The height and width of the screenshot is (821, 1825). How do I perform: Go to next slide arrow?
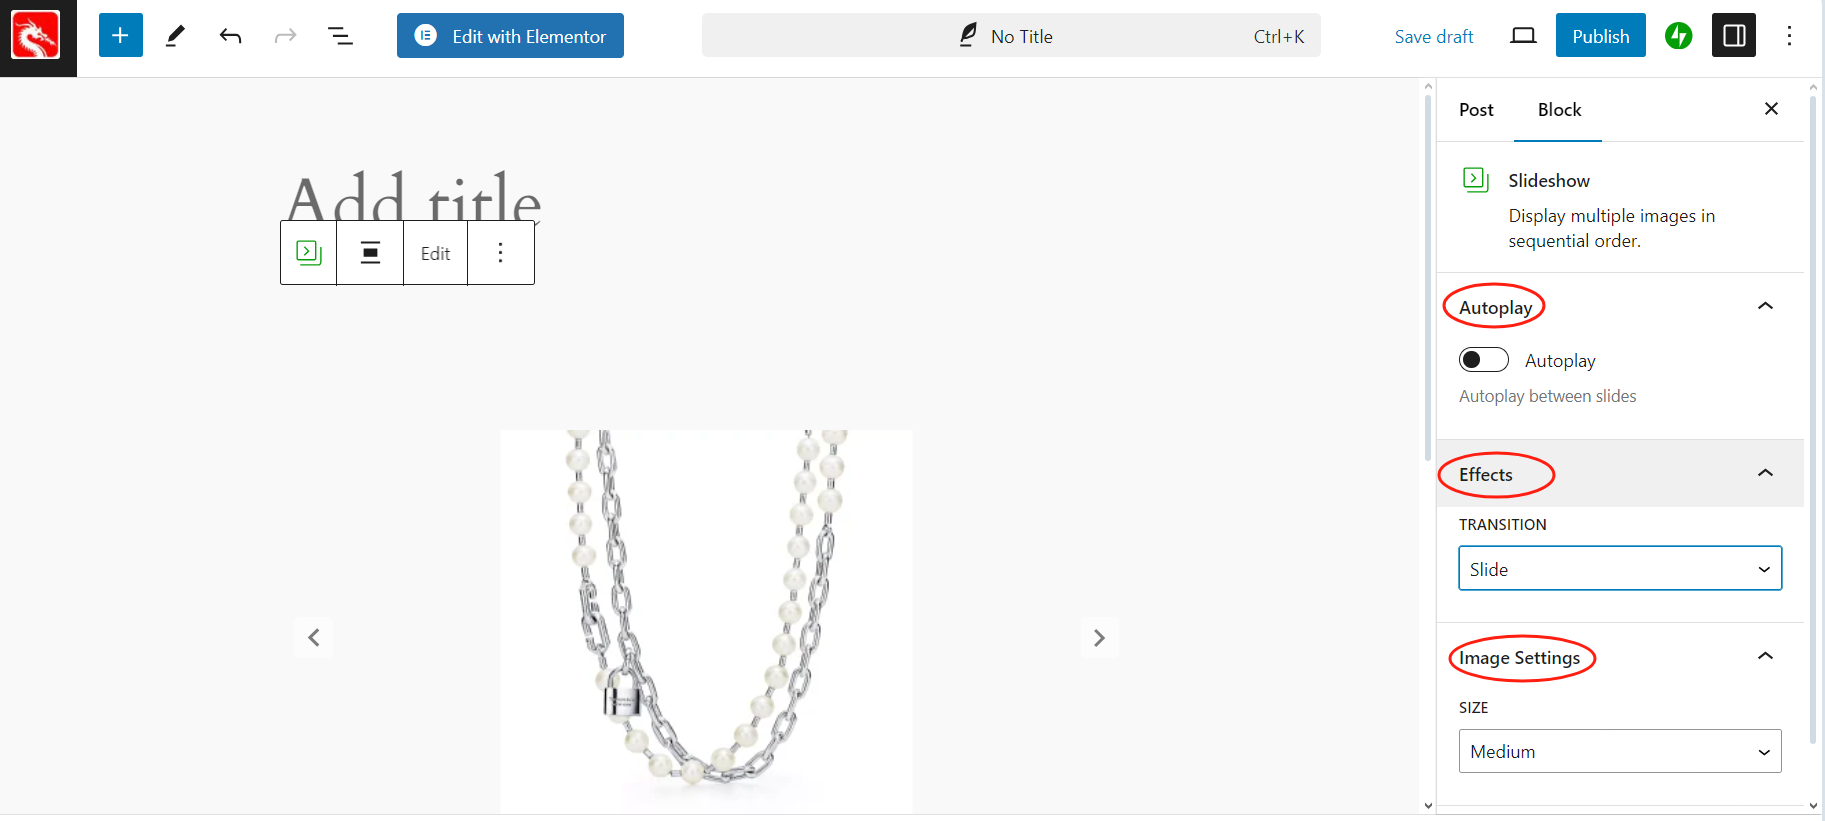(x=1099, y=638)
